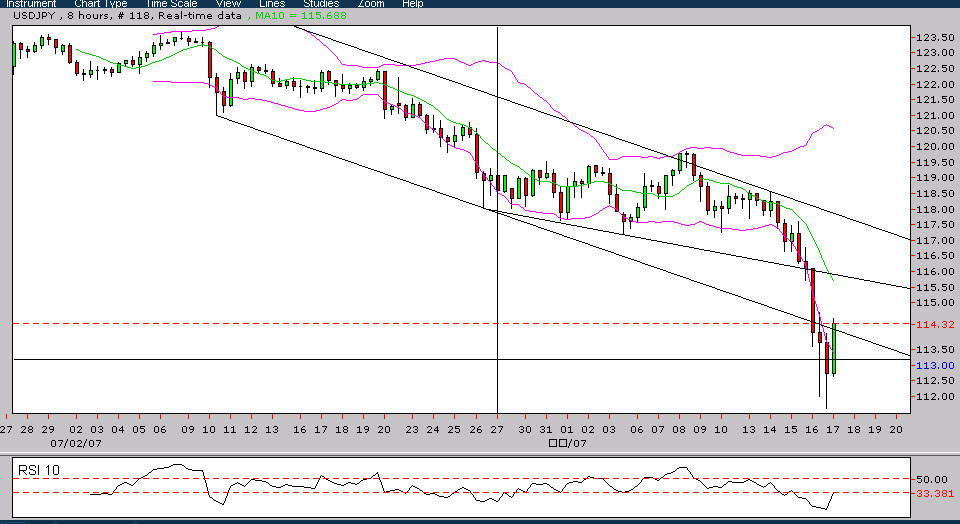Open the Help menu

click(413, 4)
